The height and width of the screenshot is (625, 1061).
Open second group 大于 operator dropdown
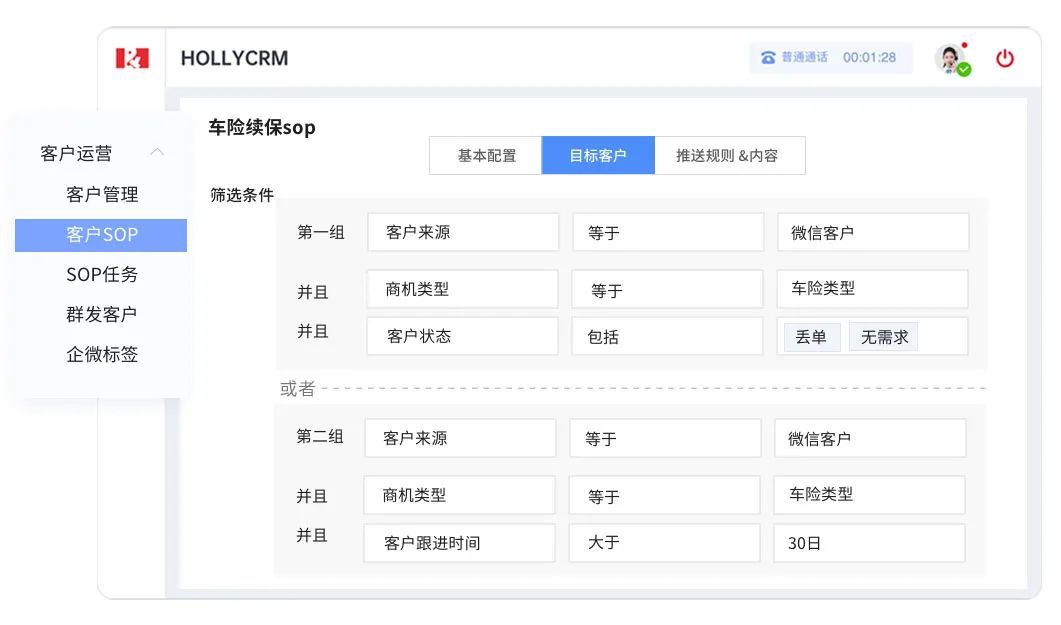665,543
